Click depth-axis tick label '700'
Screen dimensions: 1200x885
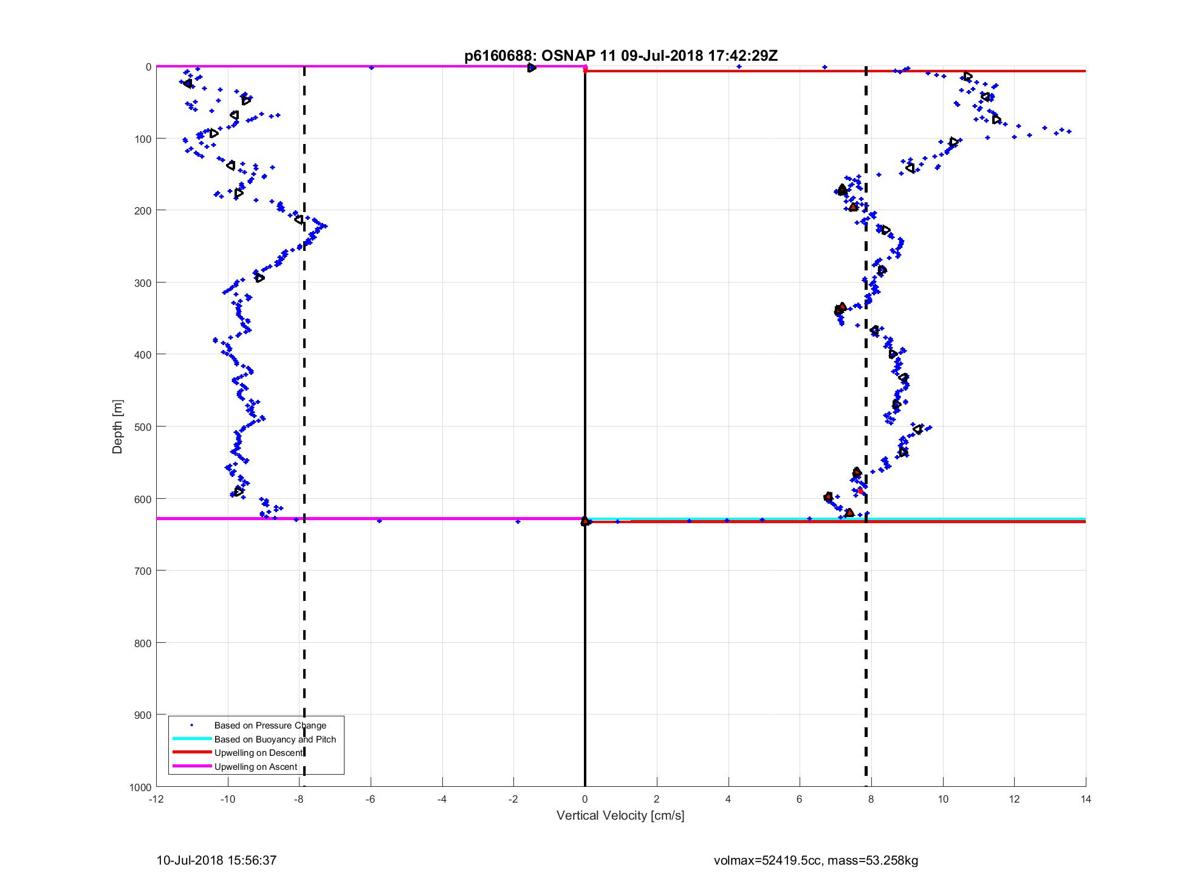[142, 571]
